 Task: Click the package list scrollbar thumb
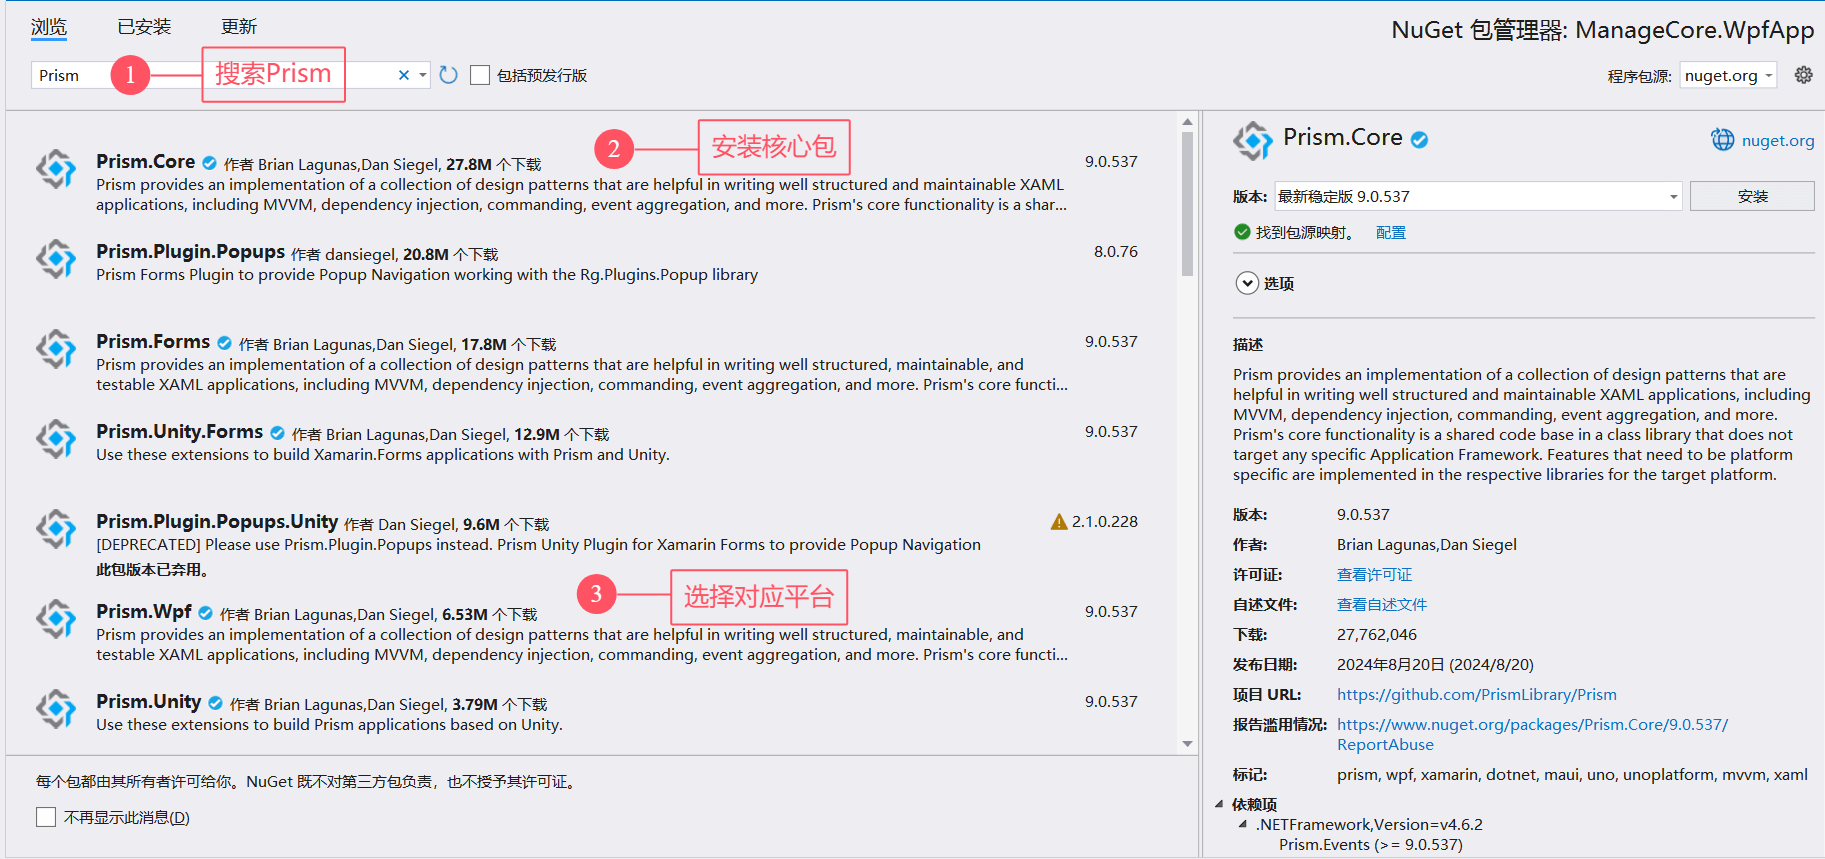tap(1187, 204)
